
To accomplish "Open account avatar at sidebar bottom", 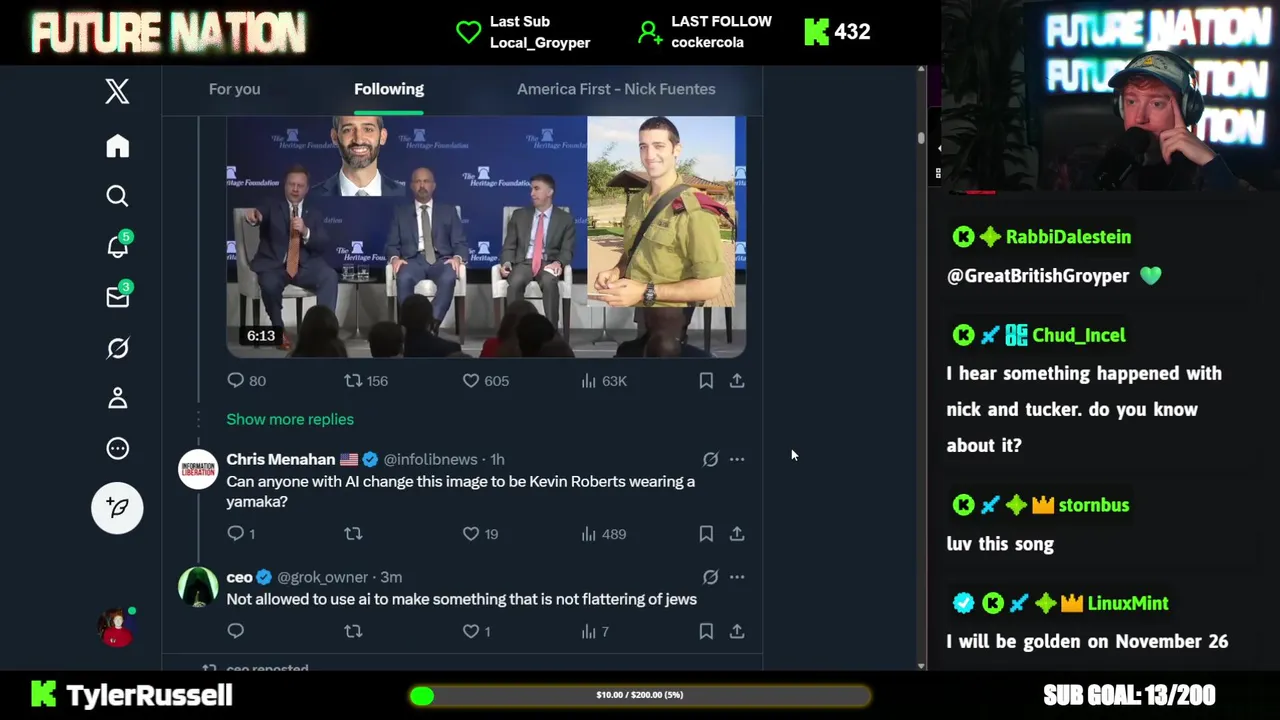I will 116,627.
